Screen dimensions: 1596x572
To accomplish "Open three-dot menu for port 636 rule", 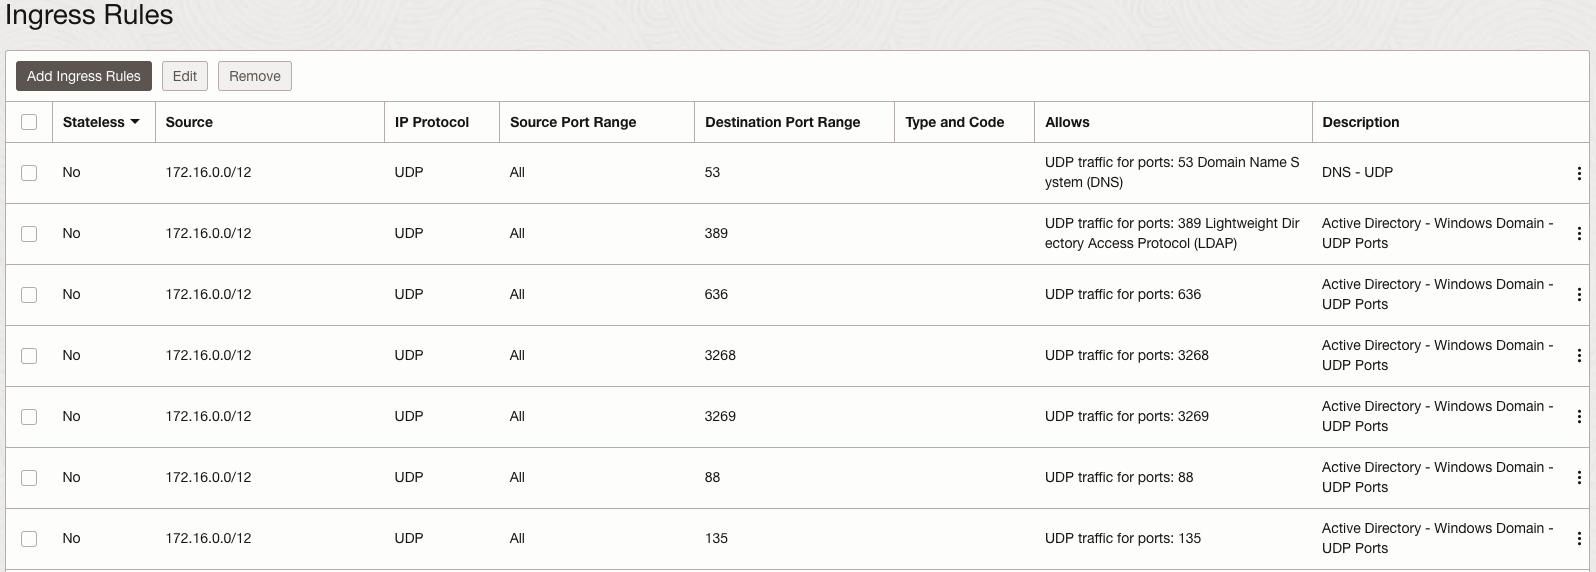I will (x=1578, y=295).
